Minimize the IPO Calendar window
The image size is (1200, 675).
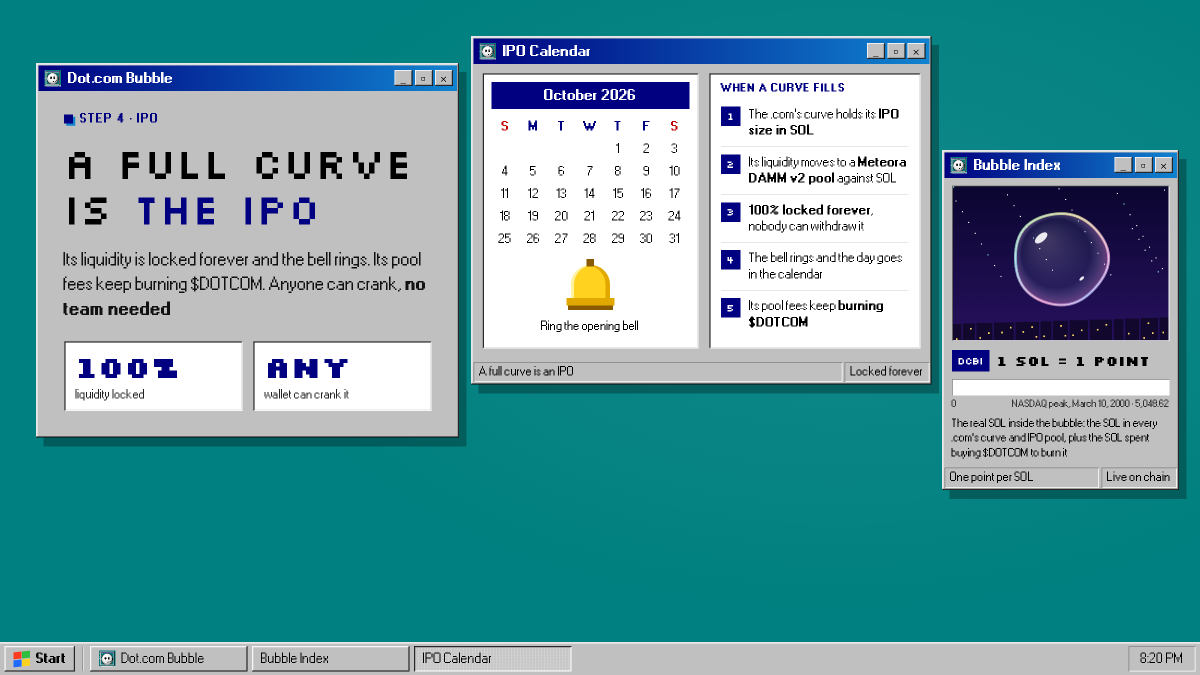pyautogui.click(x=876, y=51)
